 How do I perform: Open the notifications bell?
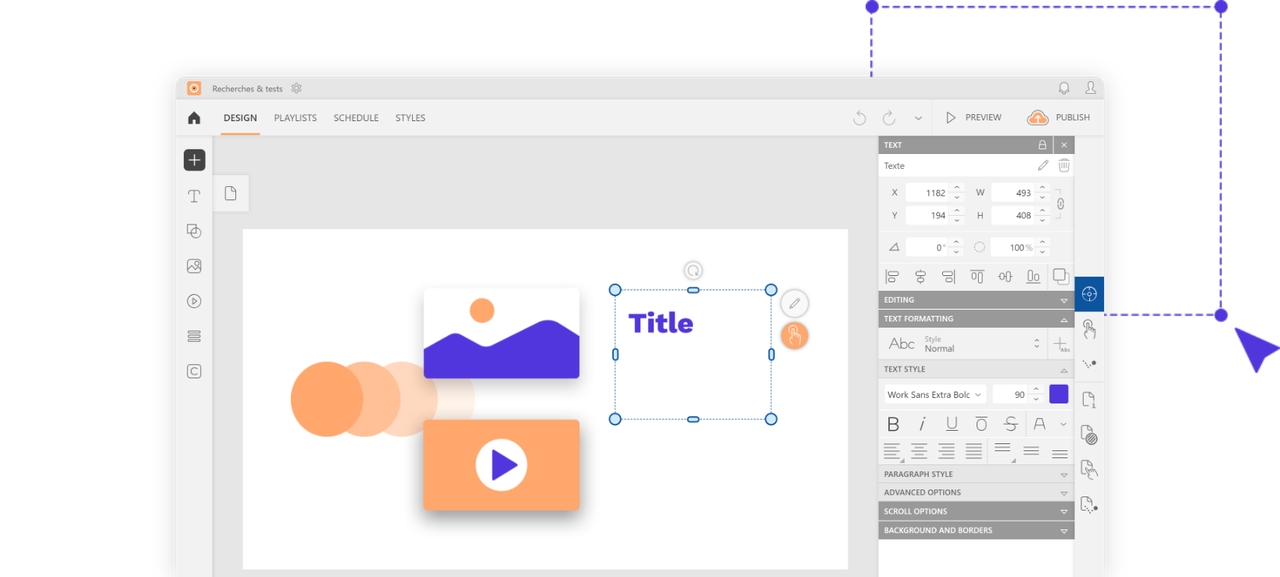click(1064, 88)
